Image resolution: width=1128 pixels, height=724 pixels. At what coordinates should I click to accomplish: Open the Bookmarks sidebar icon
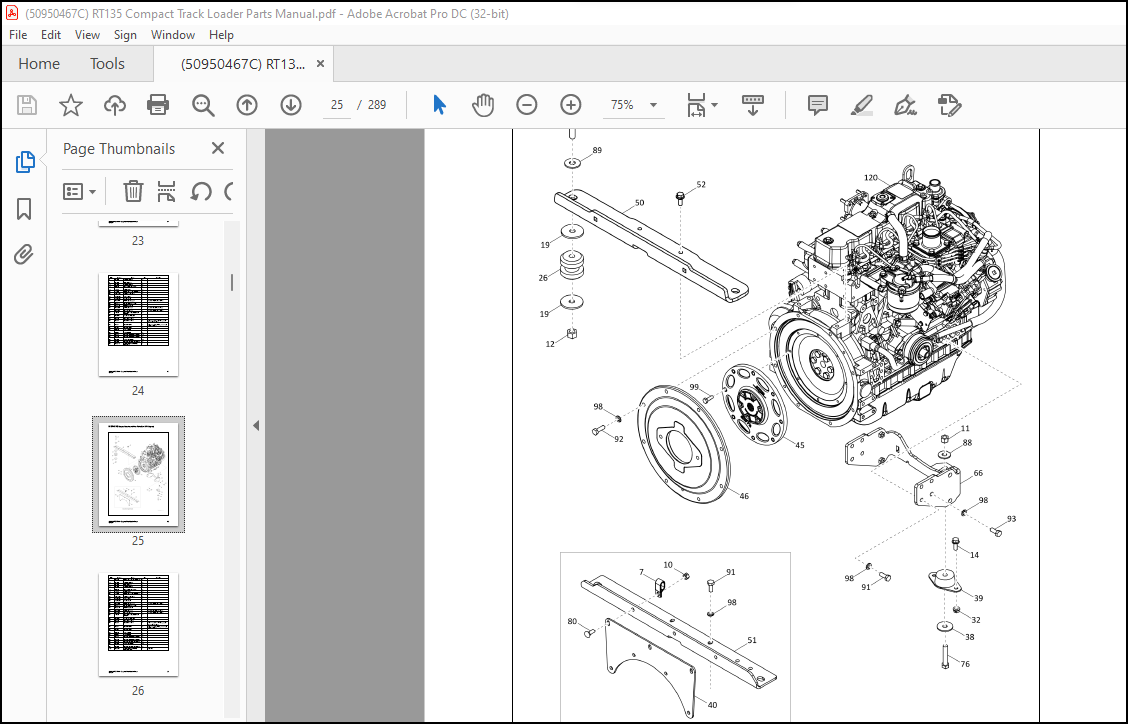pyautogui.click(x=24, y=209)
